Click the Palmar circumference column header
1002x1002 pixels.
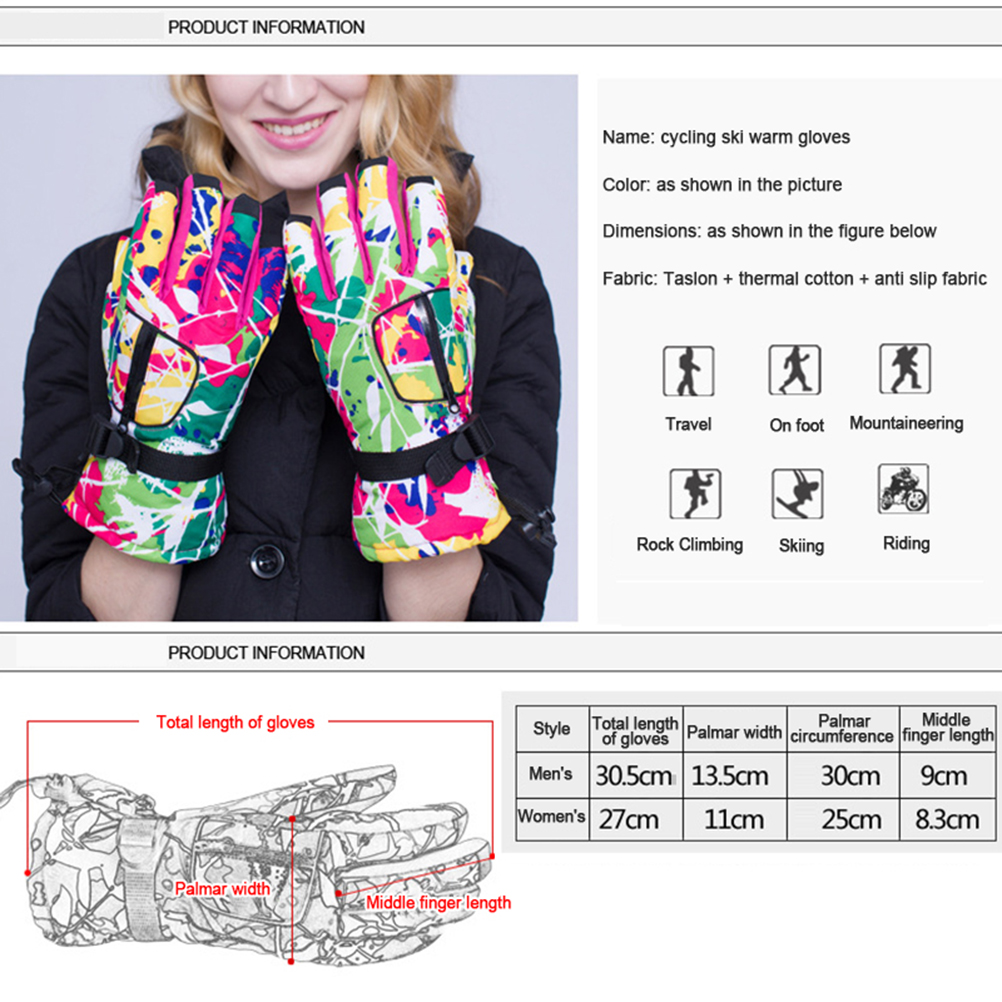pos(842,729)
